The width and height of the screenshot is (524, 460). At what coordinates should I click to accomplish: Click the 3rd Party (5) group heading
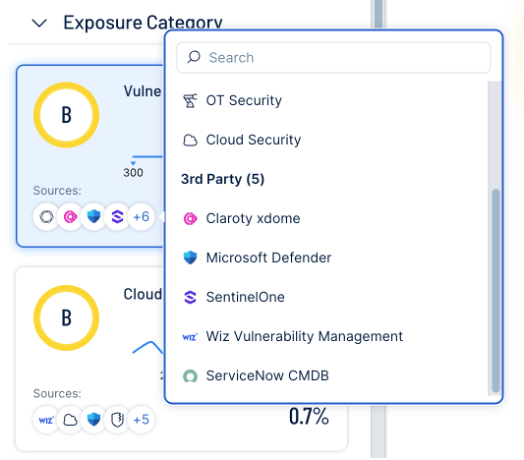coord(223,179)
